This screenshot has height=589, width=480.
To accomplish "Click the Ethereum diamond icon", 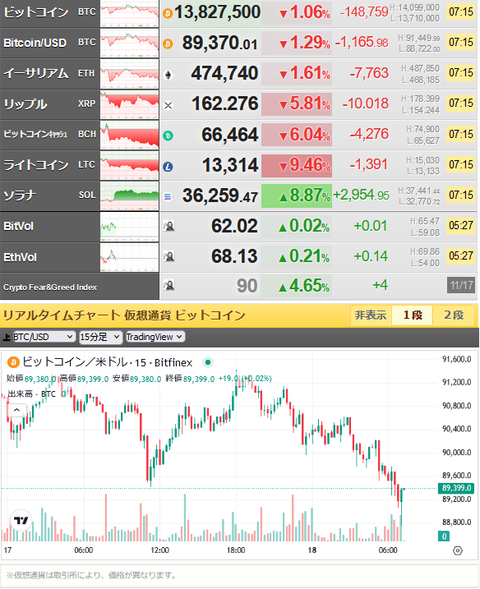I will point(168,75).
